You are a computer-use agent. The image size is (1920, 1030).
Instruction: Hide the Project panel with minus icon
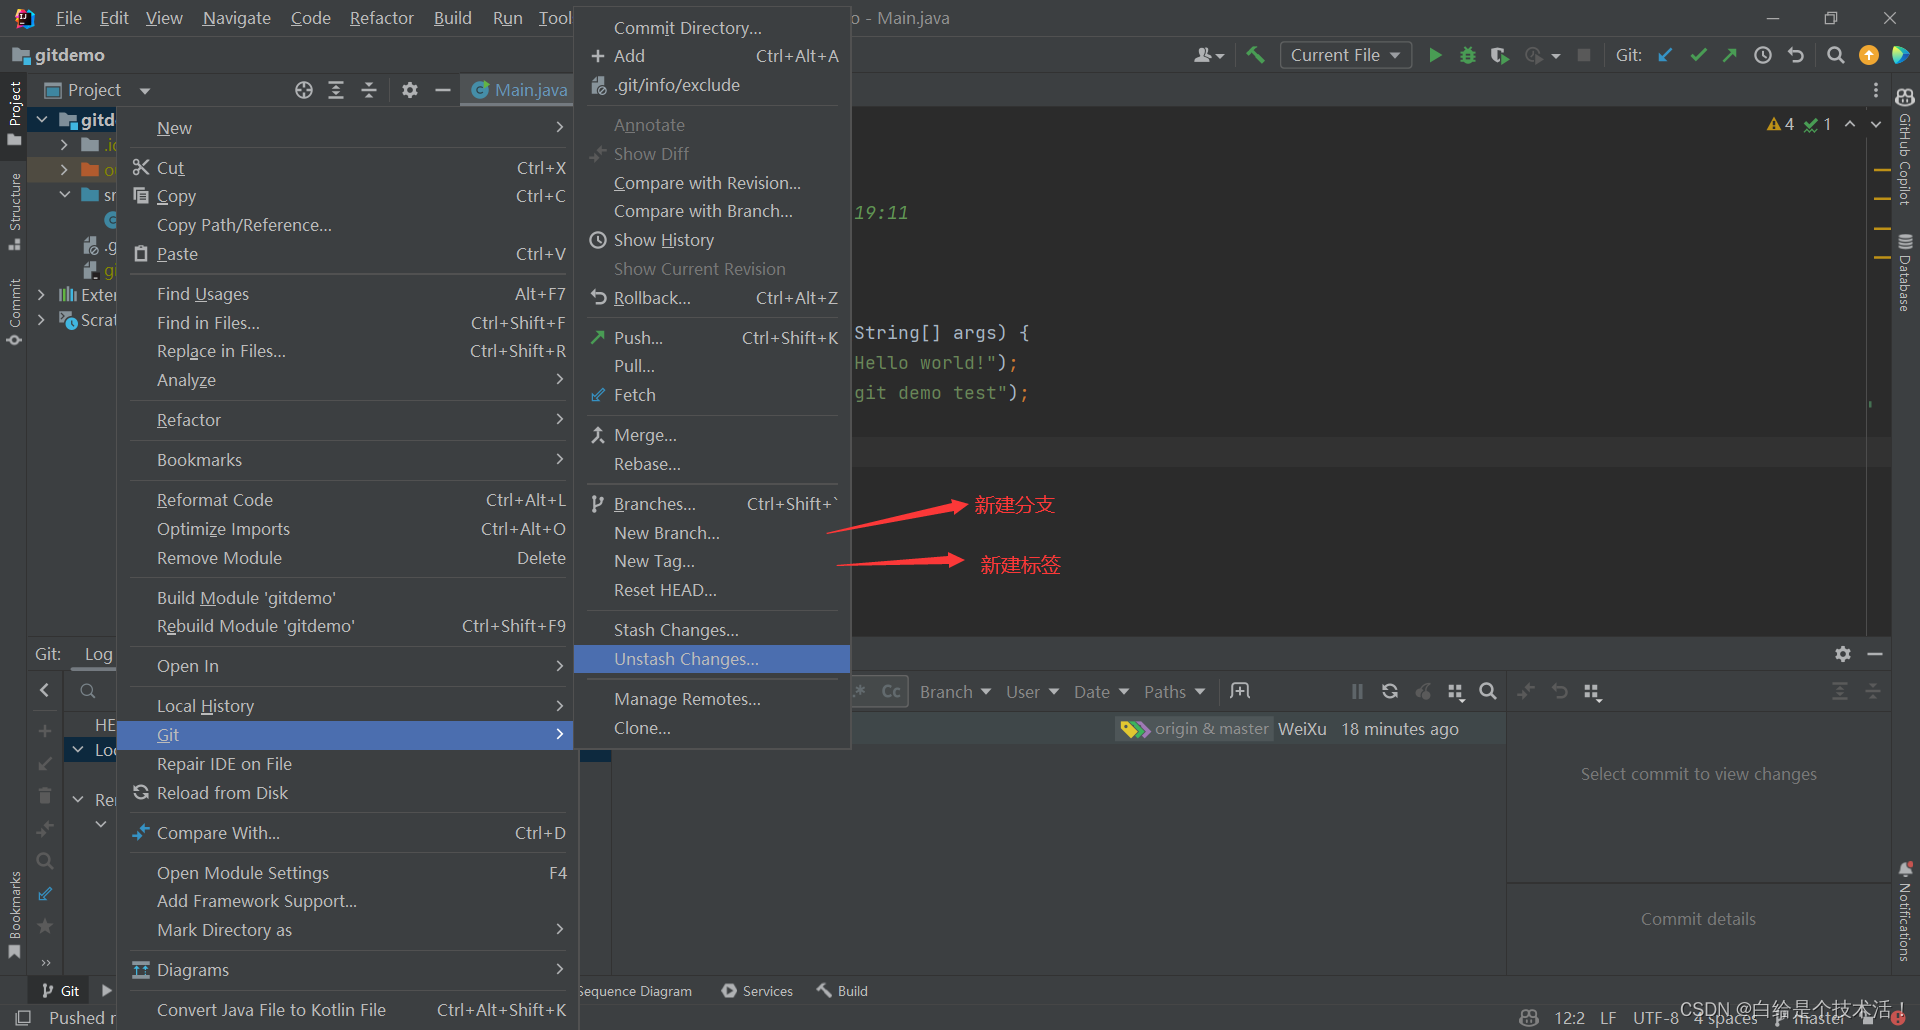pyautogui.click(x=443, y=90)
